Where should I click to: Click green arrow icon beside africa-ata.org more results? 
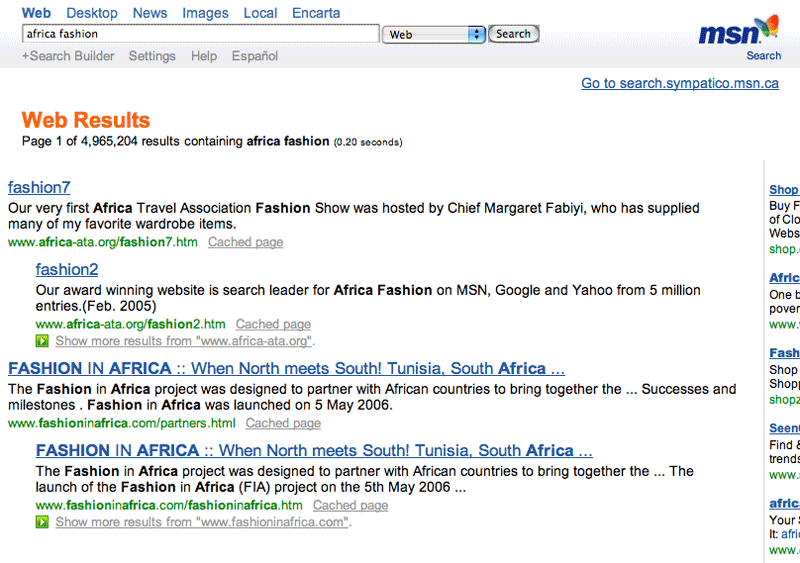click(x=42, y=341)
